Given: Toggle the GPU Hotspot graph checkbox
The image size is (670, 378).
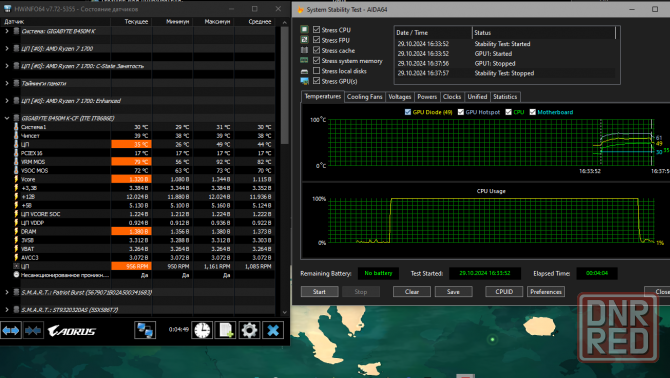Looking at the screenshot, I should (x=461, y=112).
